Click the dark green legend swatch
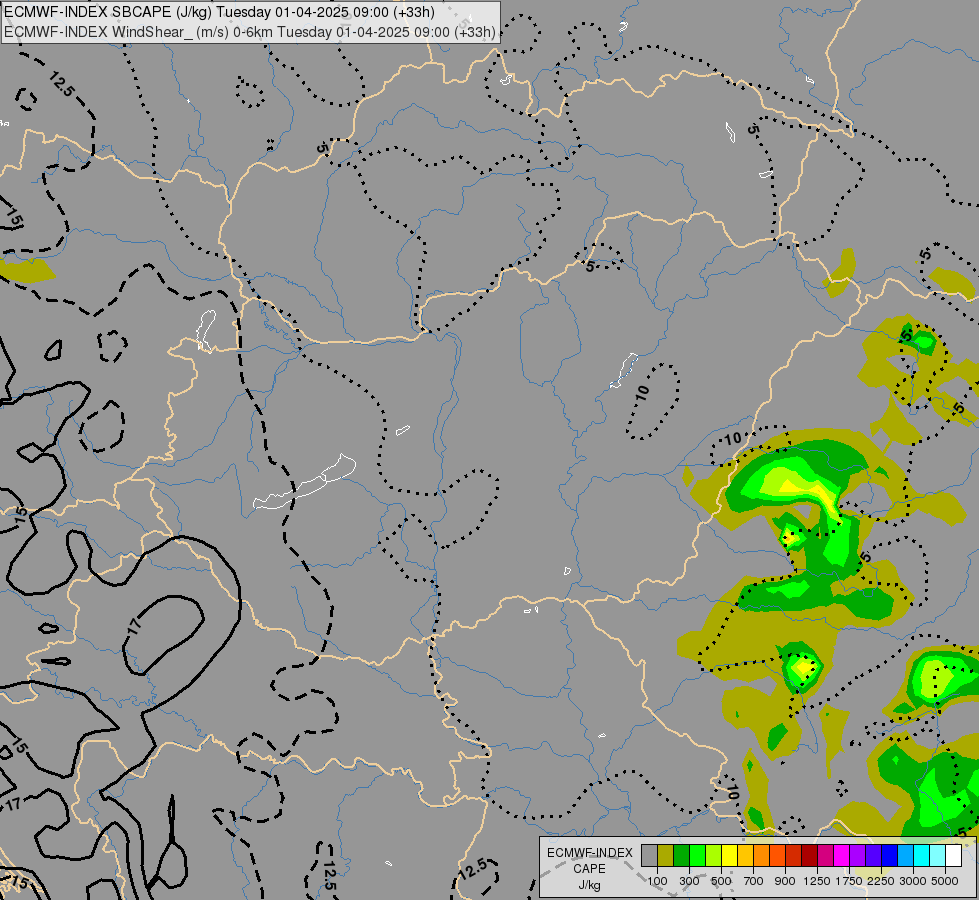This screenshot has height=900, width=979. tap(681, 856)
